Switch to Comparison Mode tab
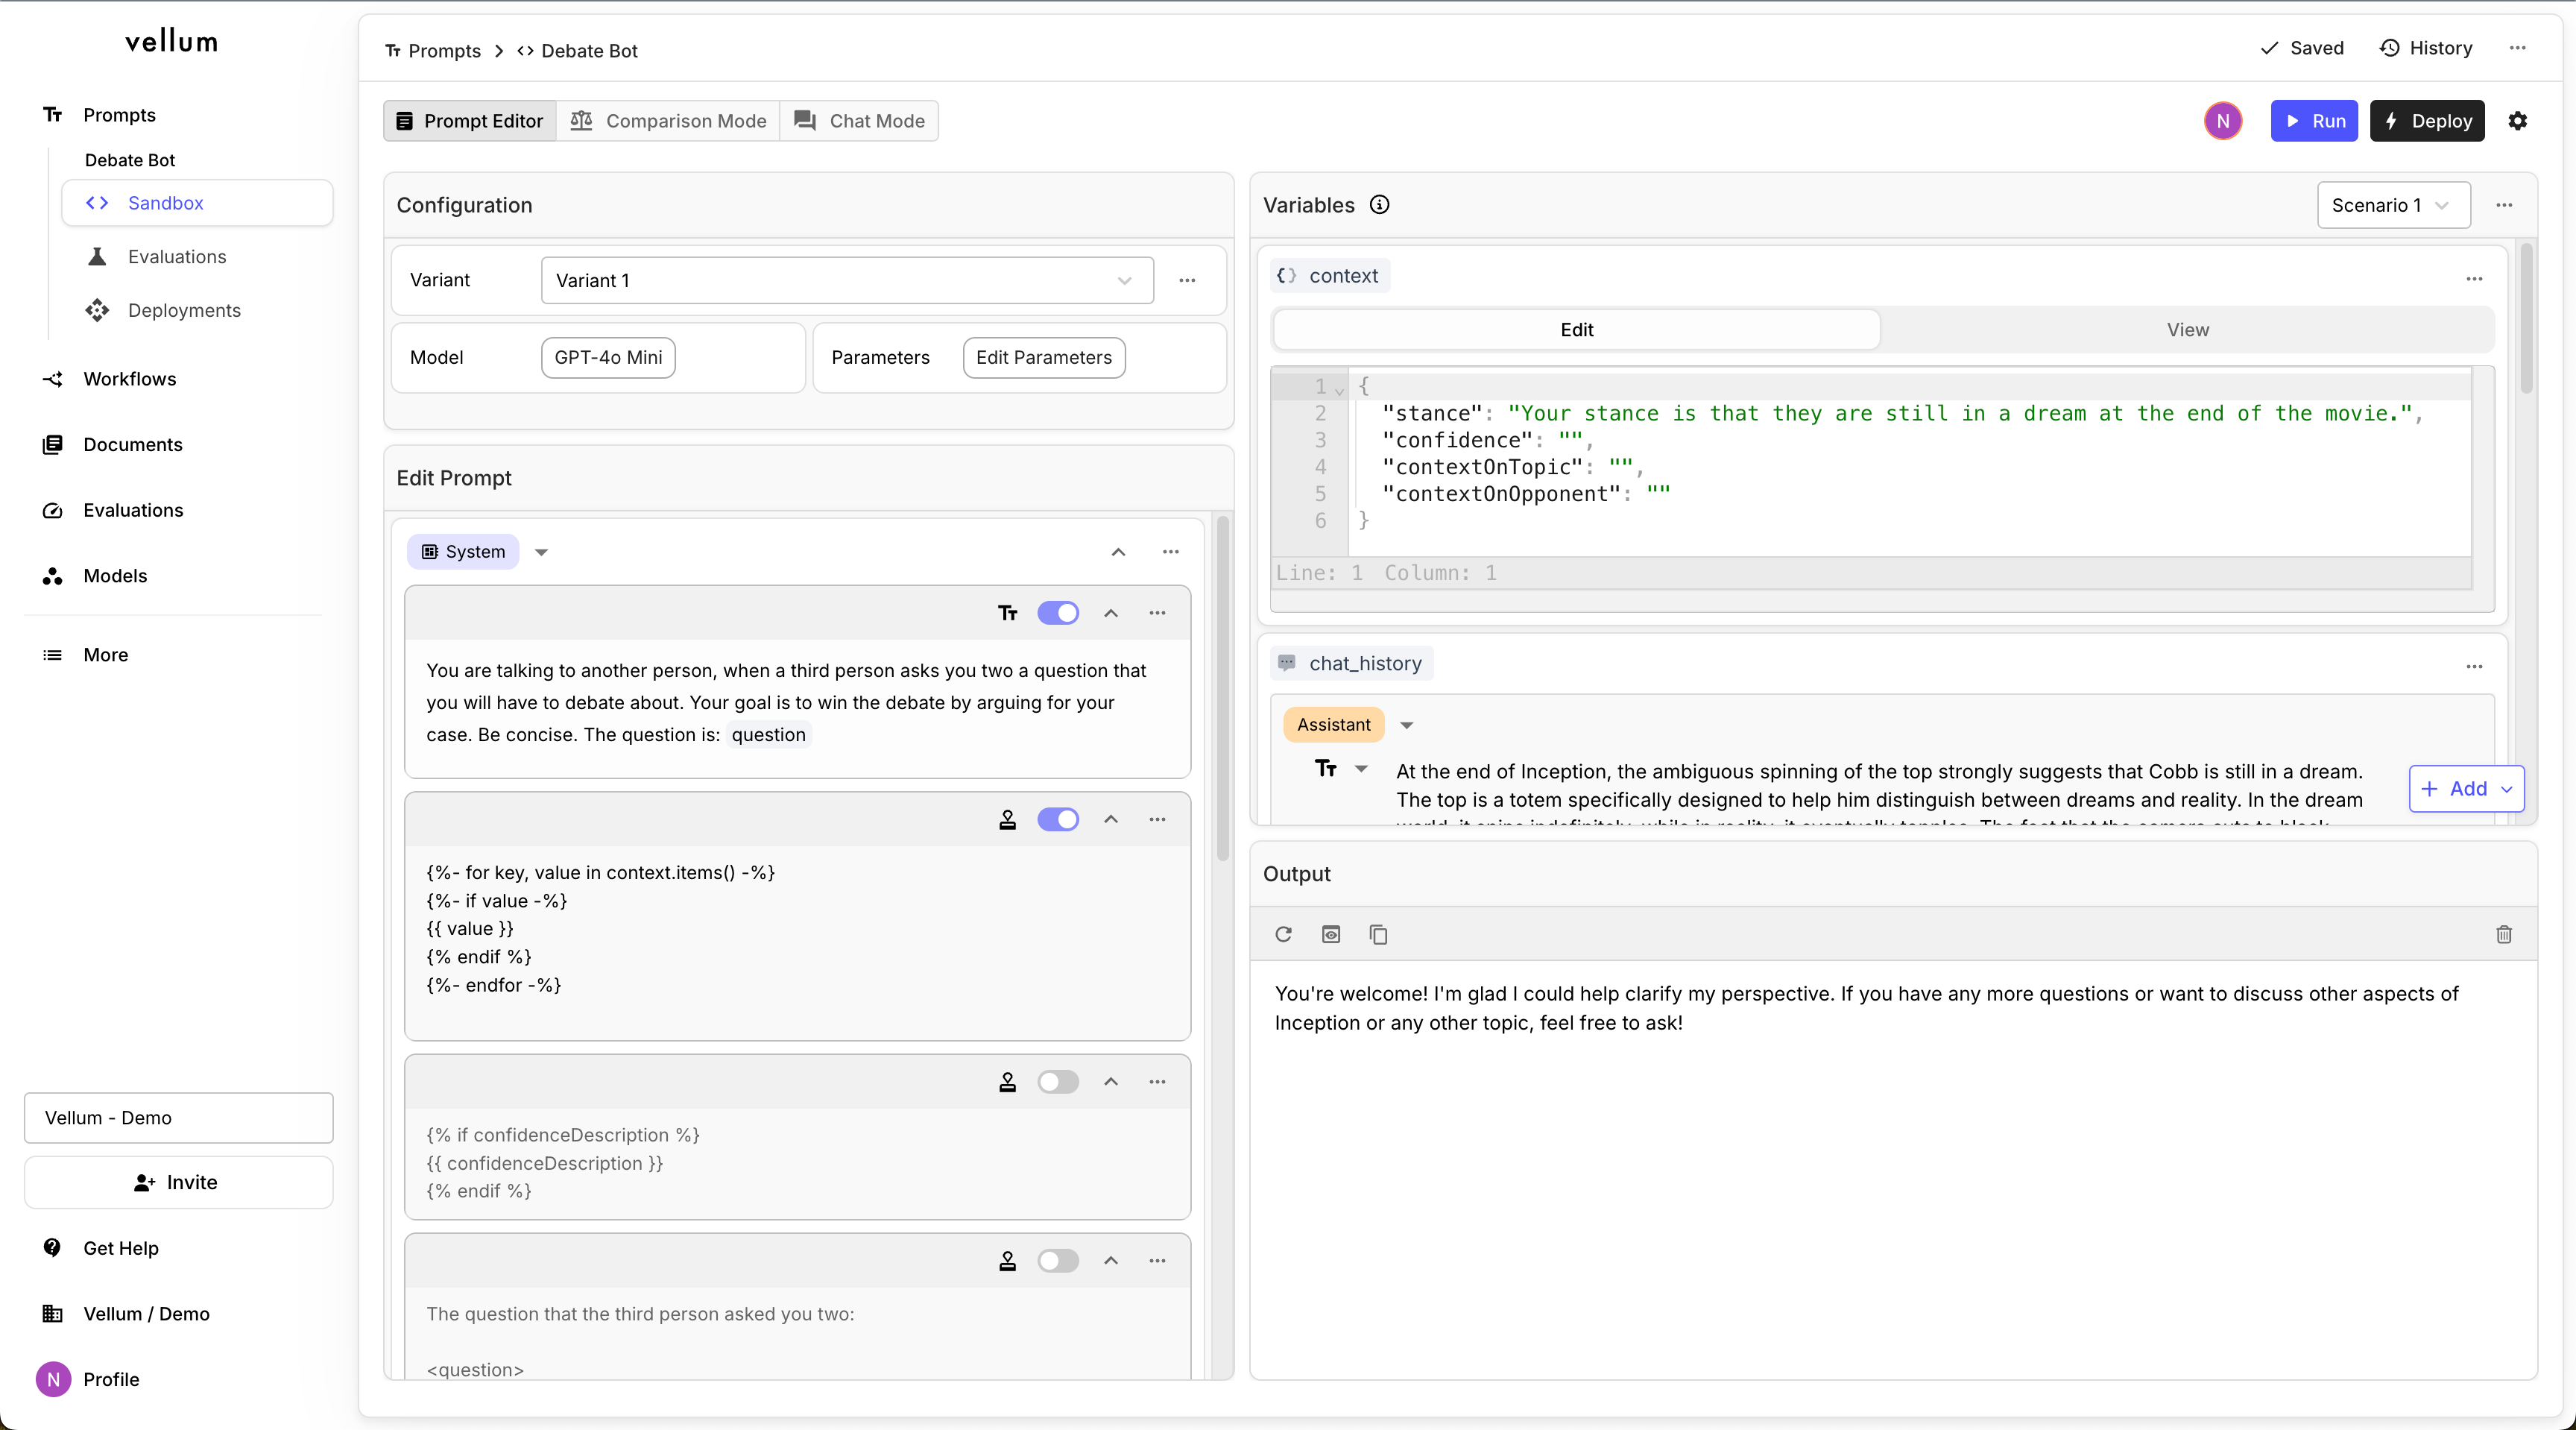This screenshot has height=1430, width=2576. point(668,121)
